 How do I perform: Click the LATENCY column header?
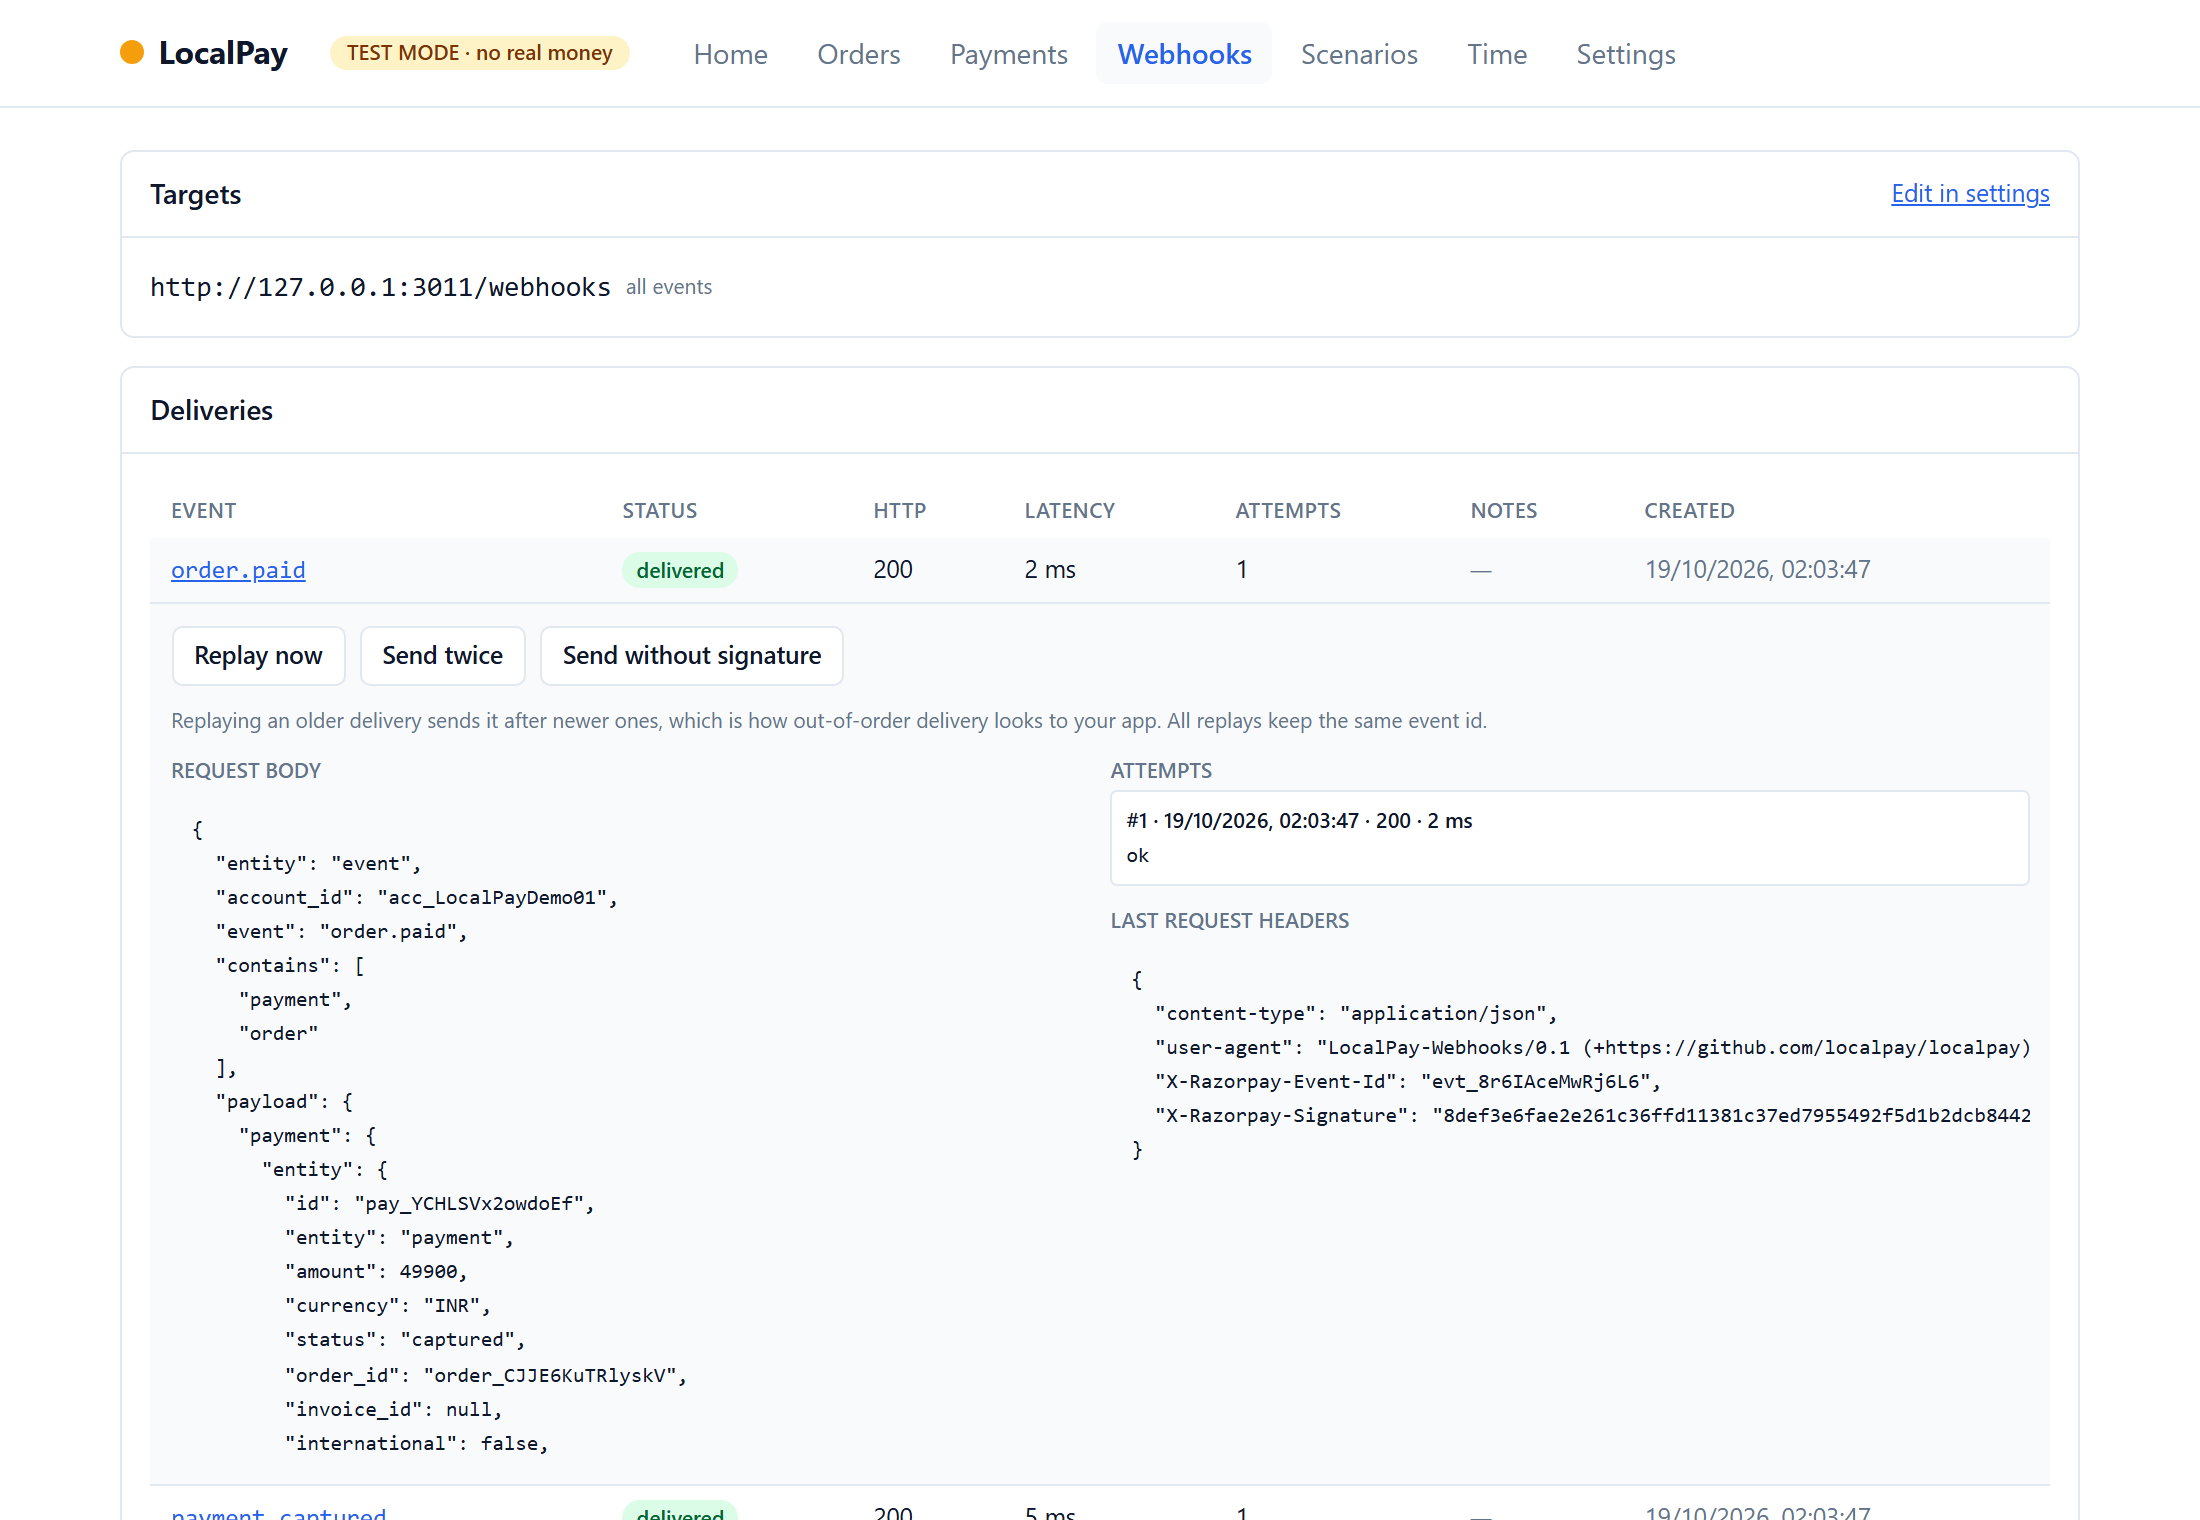[1069, 511]
